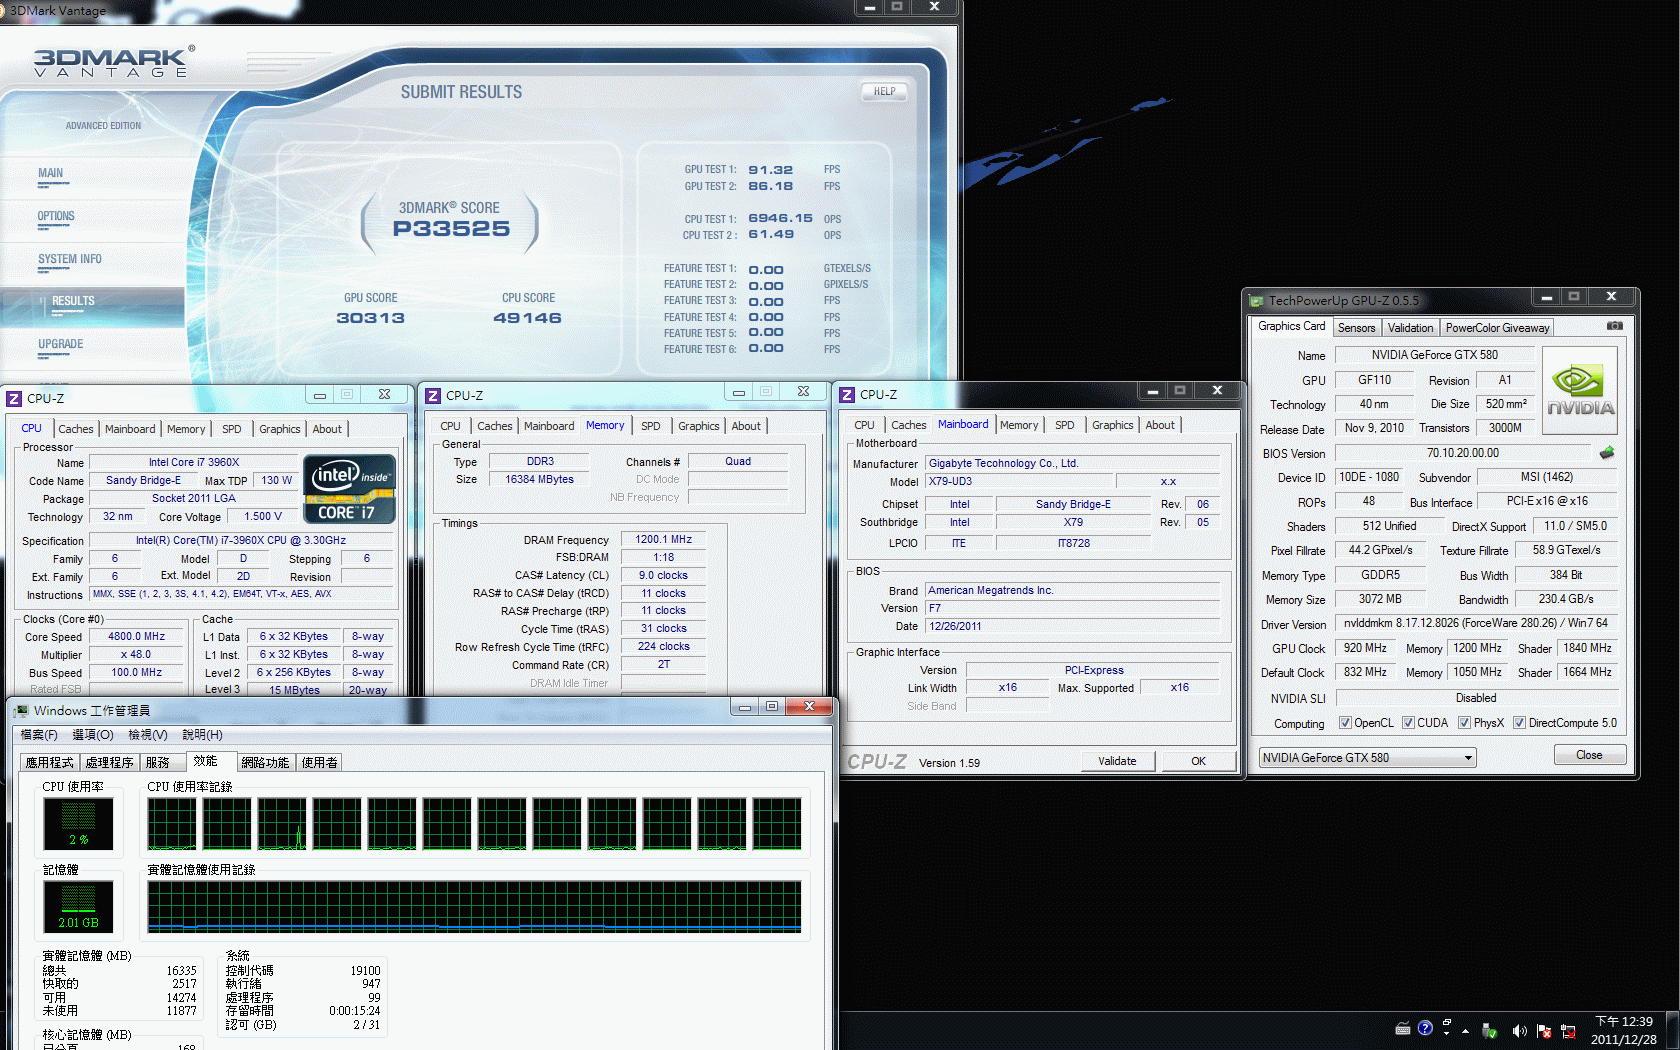Select Graphics Card tab in GPU-Z
The height and width of the screenshot is (1050, 1680).
(1291, 326)
